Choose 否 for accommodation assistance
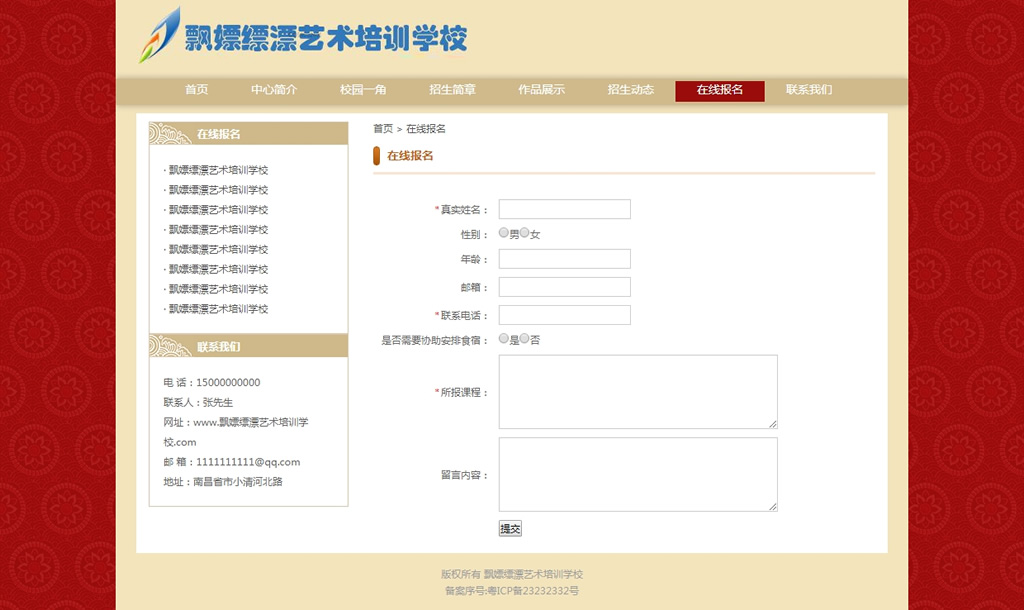This screenshot has width=1024, height=610. [x=525, y=339]
